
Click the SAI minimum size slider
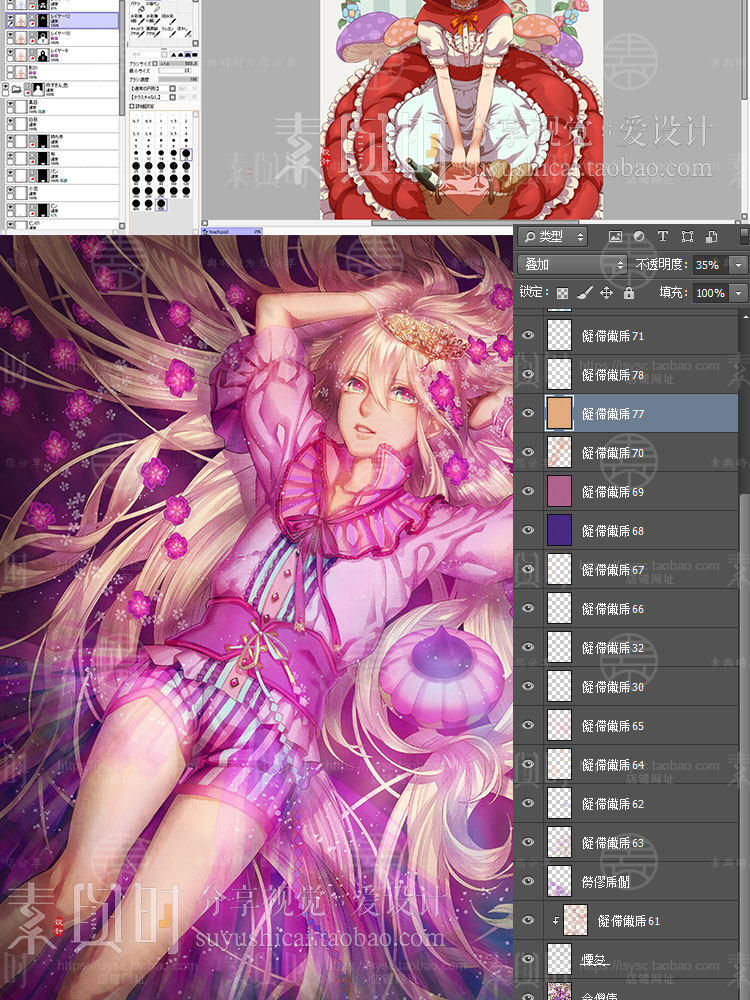175,71
